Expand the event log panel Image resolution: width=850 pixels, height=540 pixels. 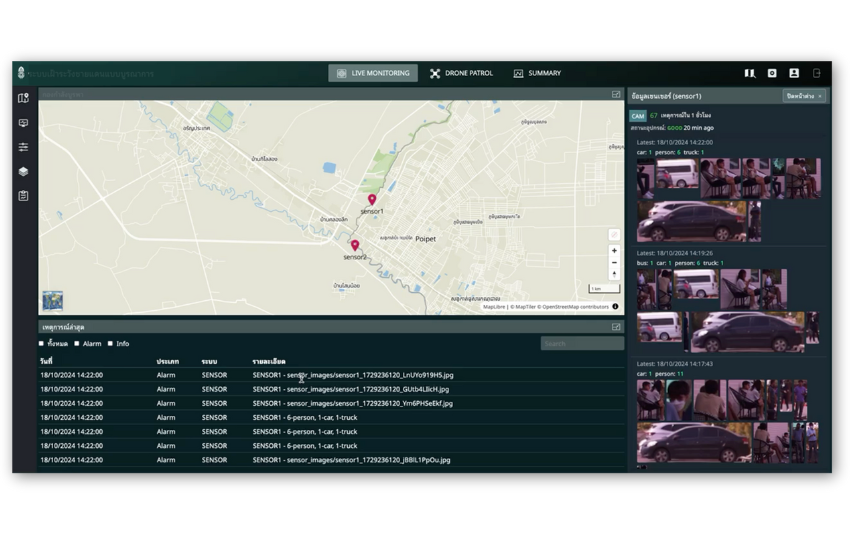tap(616, 327)
